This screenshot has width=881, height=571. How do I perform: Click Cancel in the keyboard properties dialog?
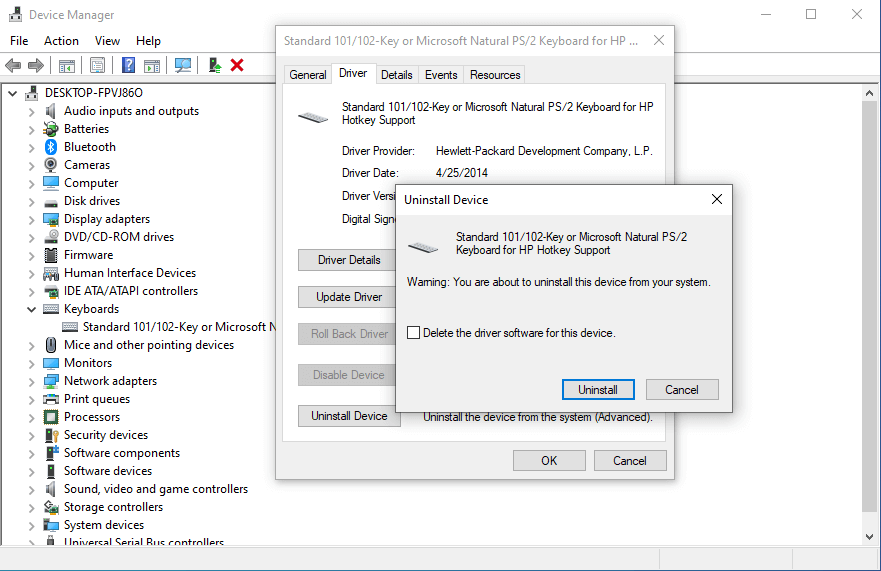click(x=629, y=460)
